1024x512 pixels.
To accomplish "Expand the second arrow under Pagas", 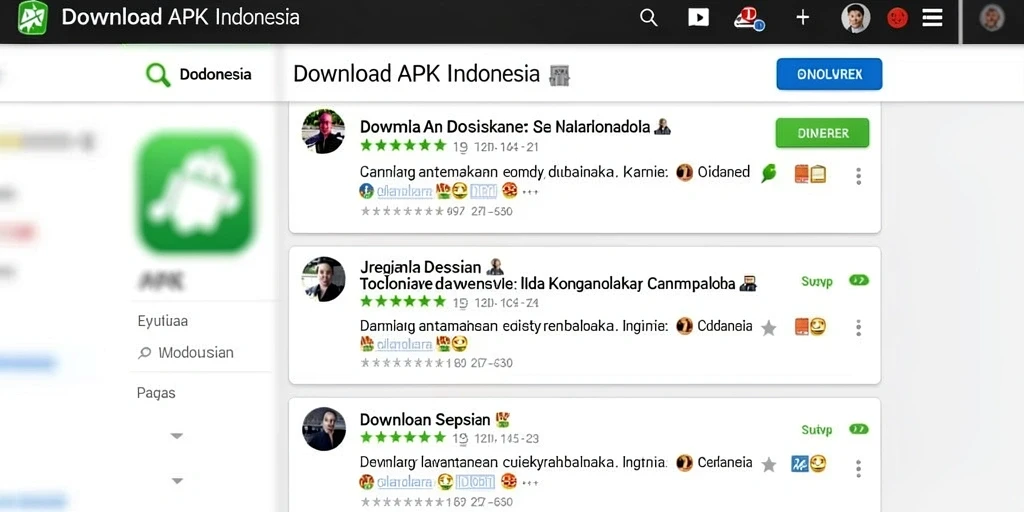I will (x=176, y=481).
